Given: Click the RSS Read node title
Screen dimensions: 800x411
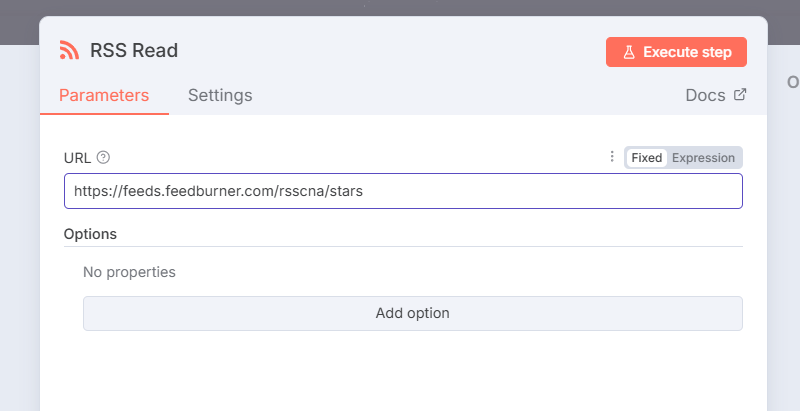Looking at the screenshot, I should click(134, 51).
